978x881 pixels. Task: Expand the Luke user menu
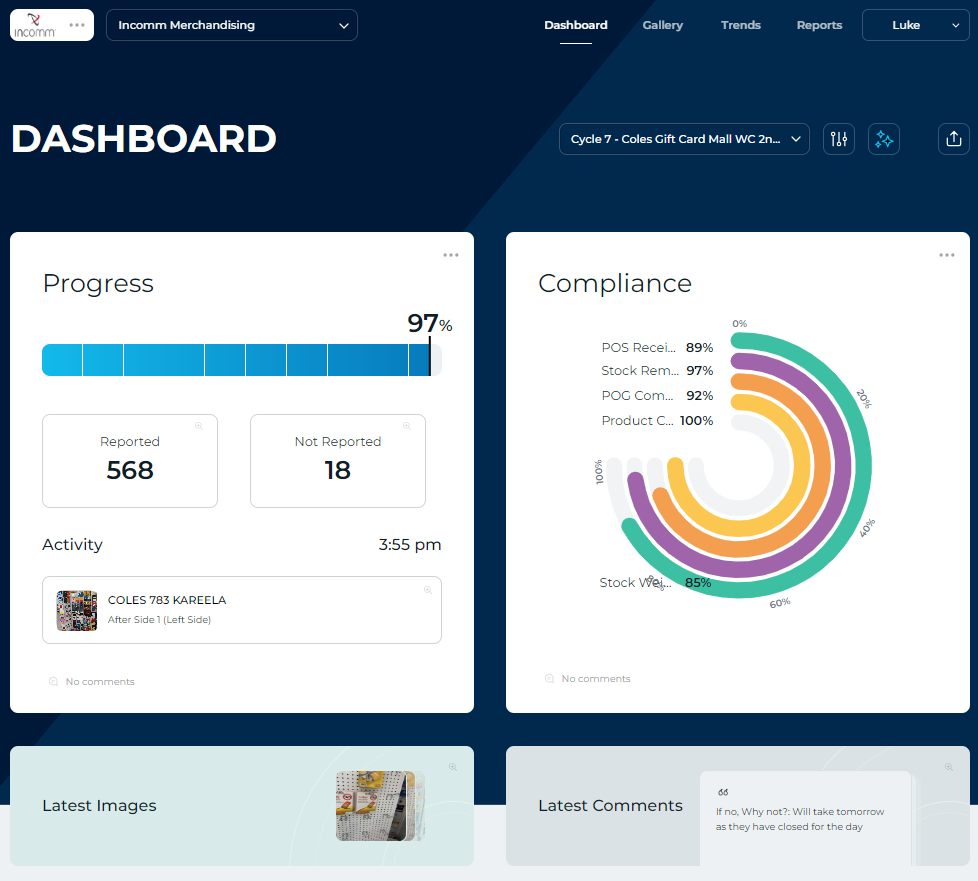coord(915,25)
